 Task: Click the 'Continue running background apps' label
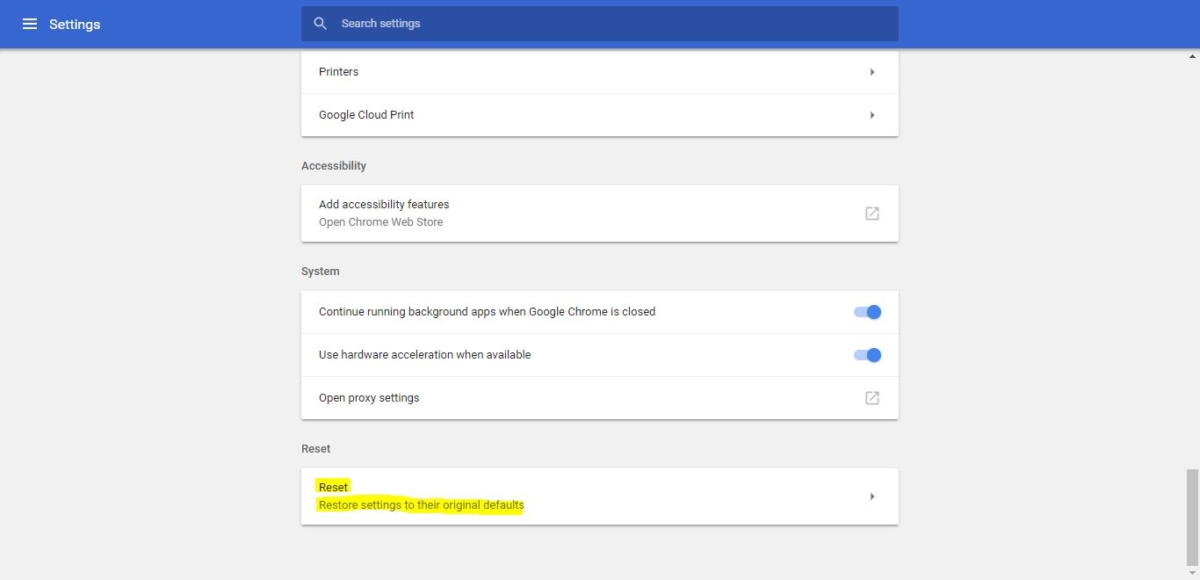(487, 312)
